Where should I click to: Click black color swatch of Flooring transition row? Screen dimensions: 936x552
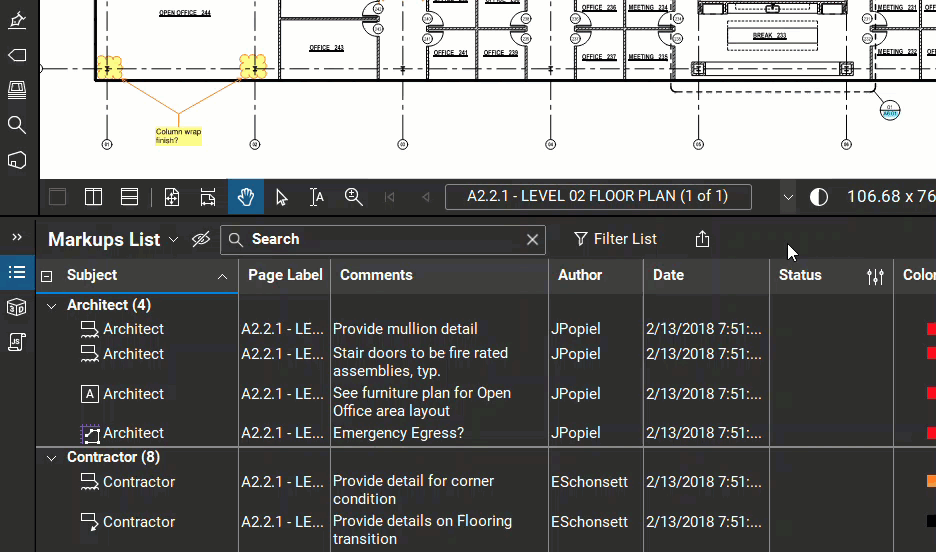tap(931, 521)
